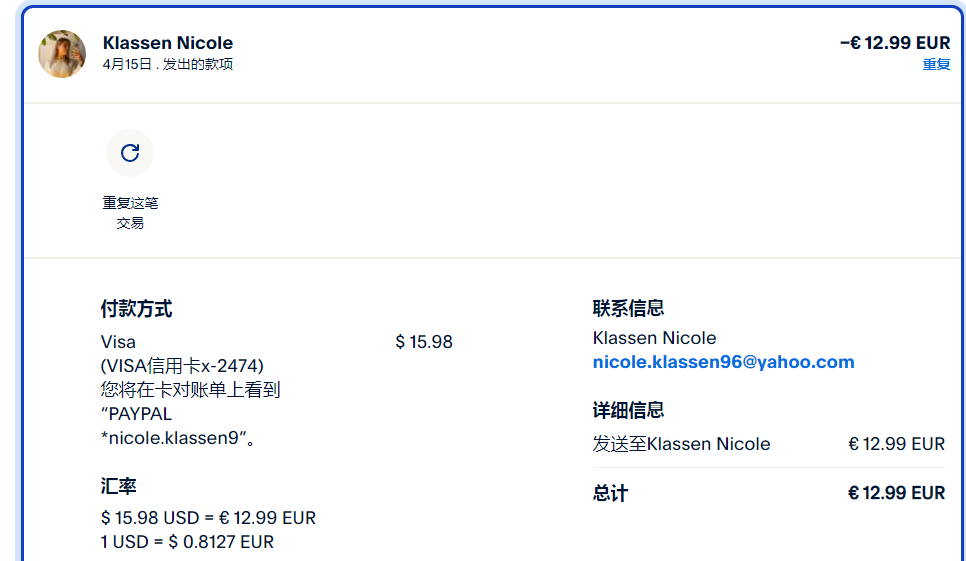Click the 重复这笔交易 label

coord(130,212)
